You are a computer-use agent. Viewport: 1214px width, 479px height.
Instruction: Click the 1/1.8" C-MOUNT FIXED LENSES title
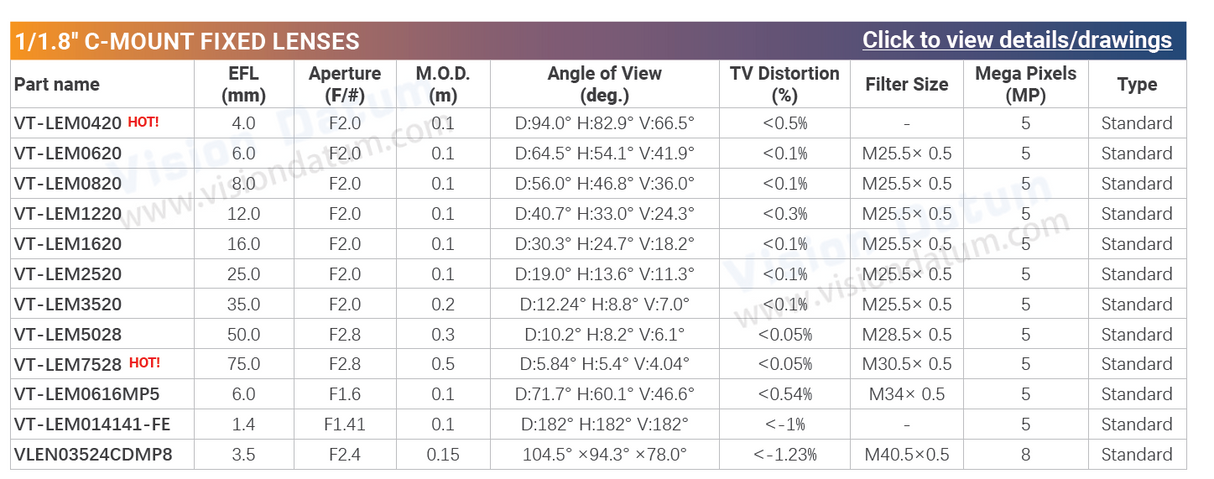pos(187,41)
